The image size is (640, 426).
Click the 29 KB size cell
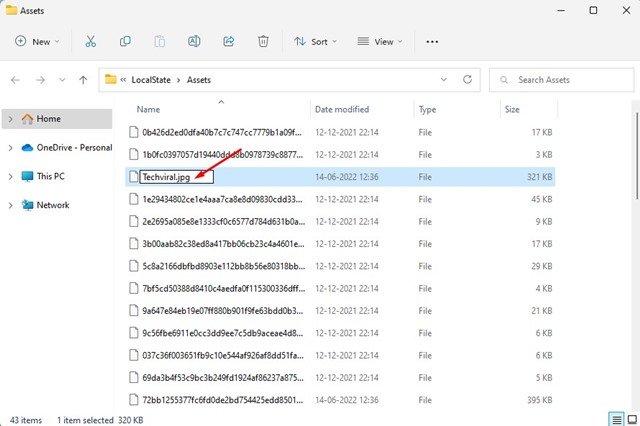coord(541,266)
